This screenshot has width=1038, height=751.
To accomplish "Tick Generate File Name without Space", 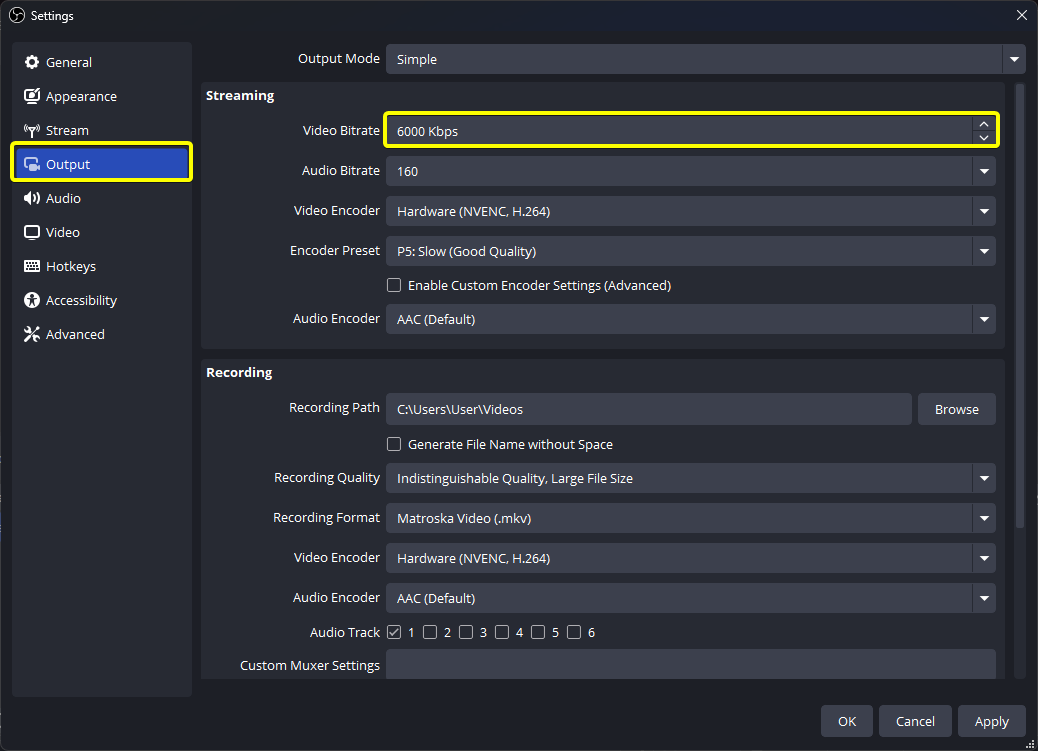I will pyautogui.click(x=394, y=444).
